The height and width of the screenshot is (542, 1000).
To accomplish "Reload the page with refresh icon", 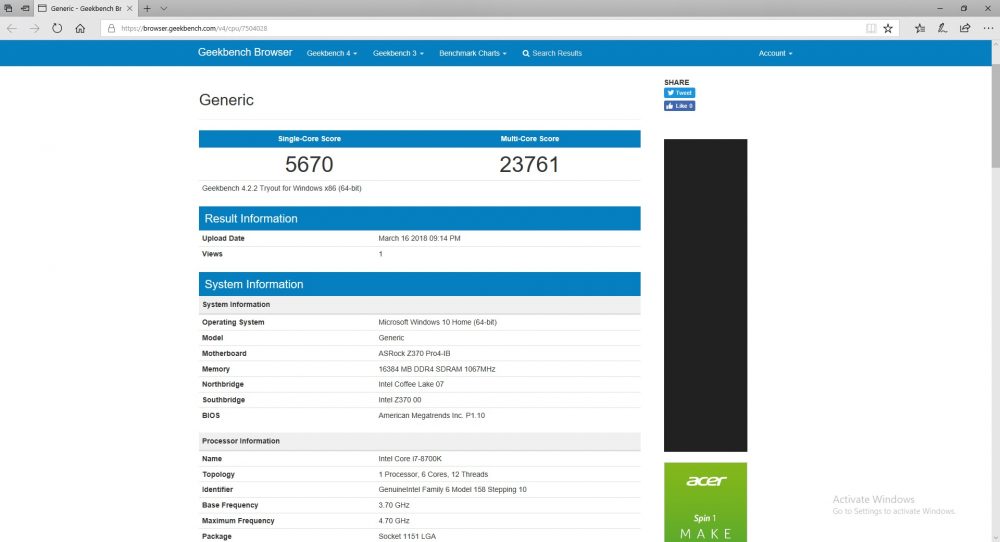I will [57, 28].
